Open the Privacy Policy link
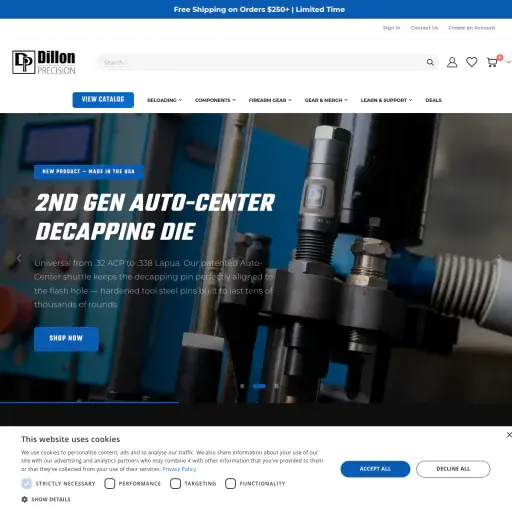 [x=179, y=469]
